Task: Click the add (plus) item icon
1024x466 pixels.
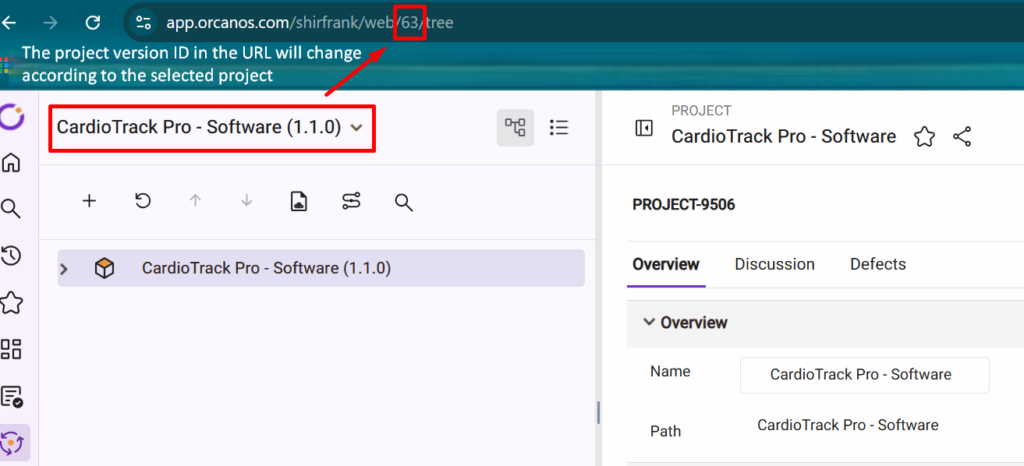Action: 89,202
